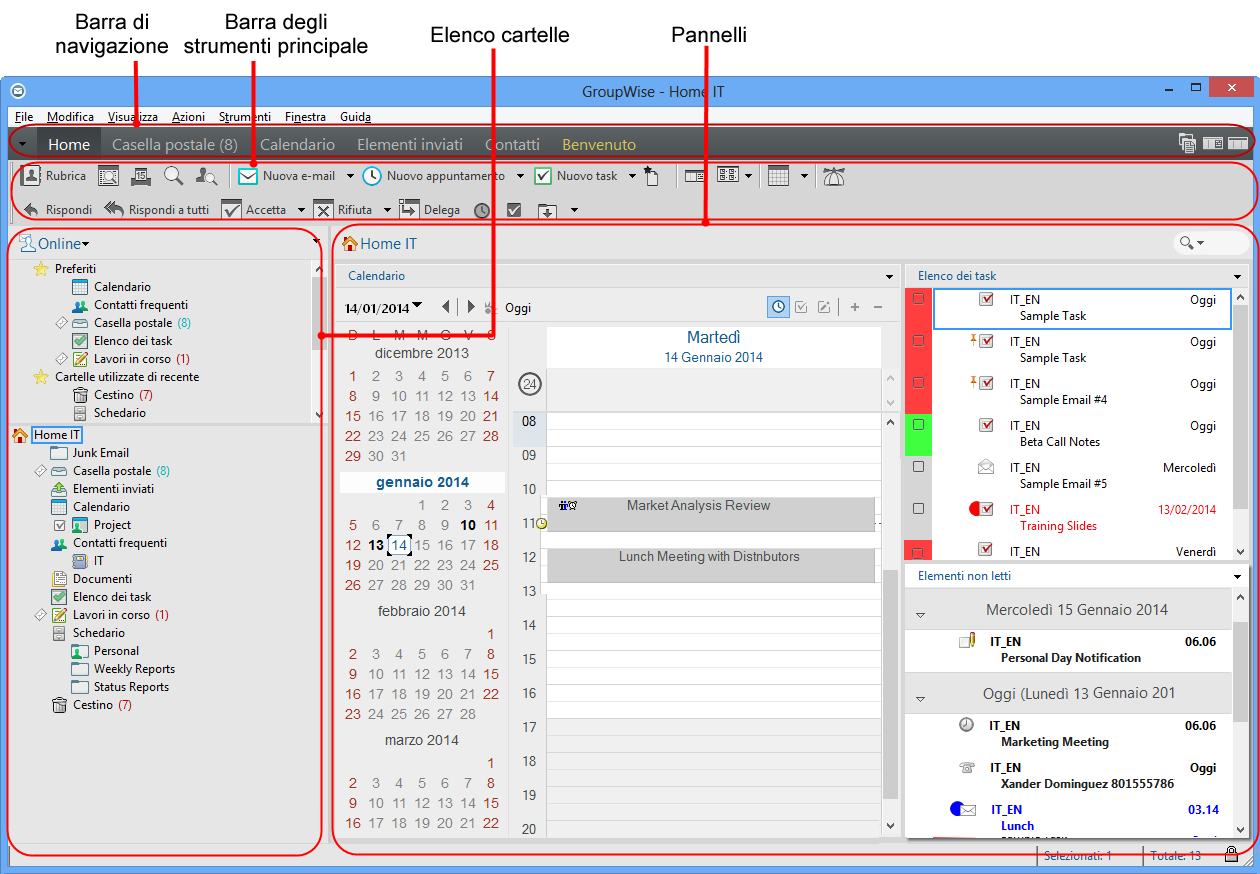Image resolution: width=1260 pixels, height=874 pixels.
Task: Click the leftmost icon at nav bar right end
Action: 1188,143
